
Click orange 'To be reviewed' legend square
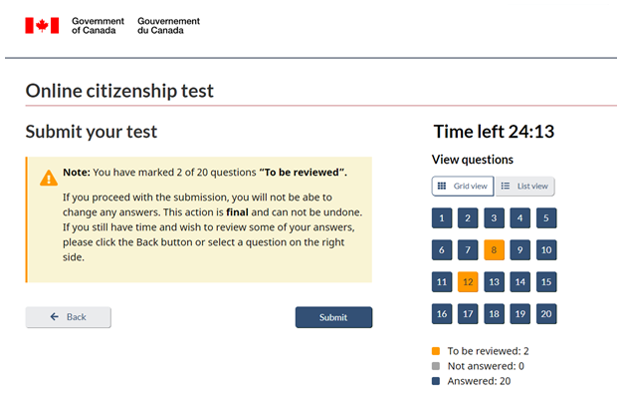click(436, 351)
